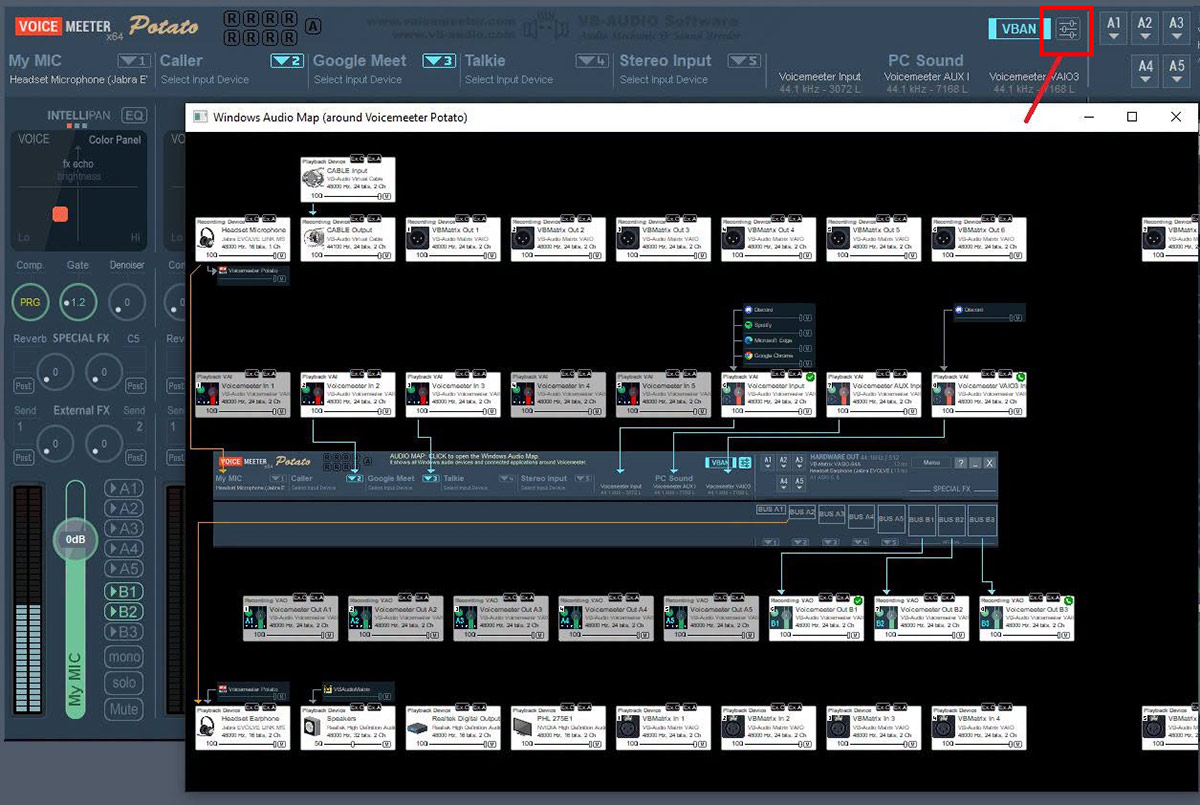Click the Voicemeeter In 2 device icon
1200x805 pixels.
point(314,393)
